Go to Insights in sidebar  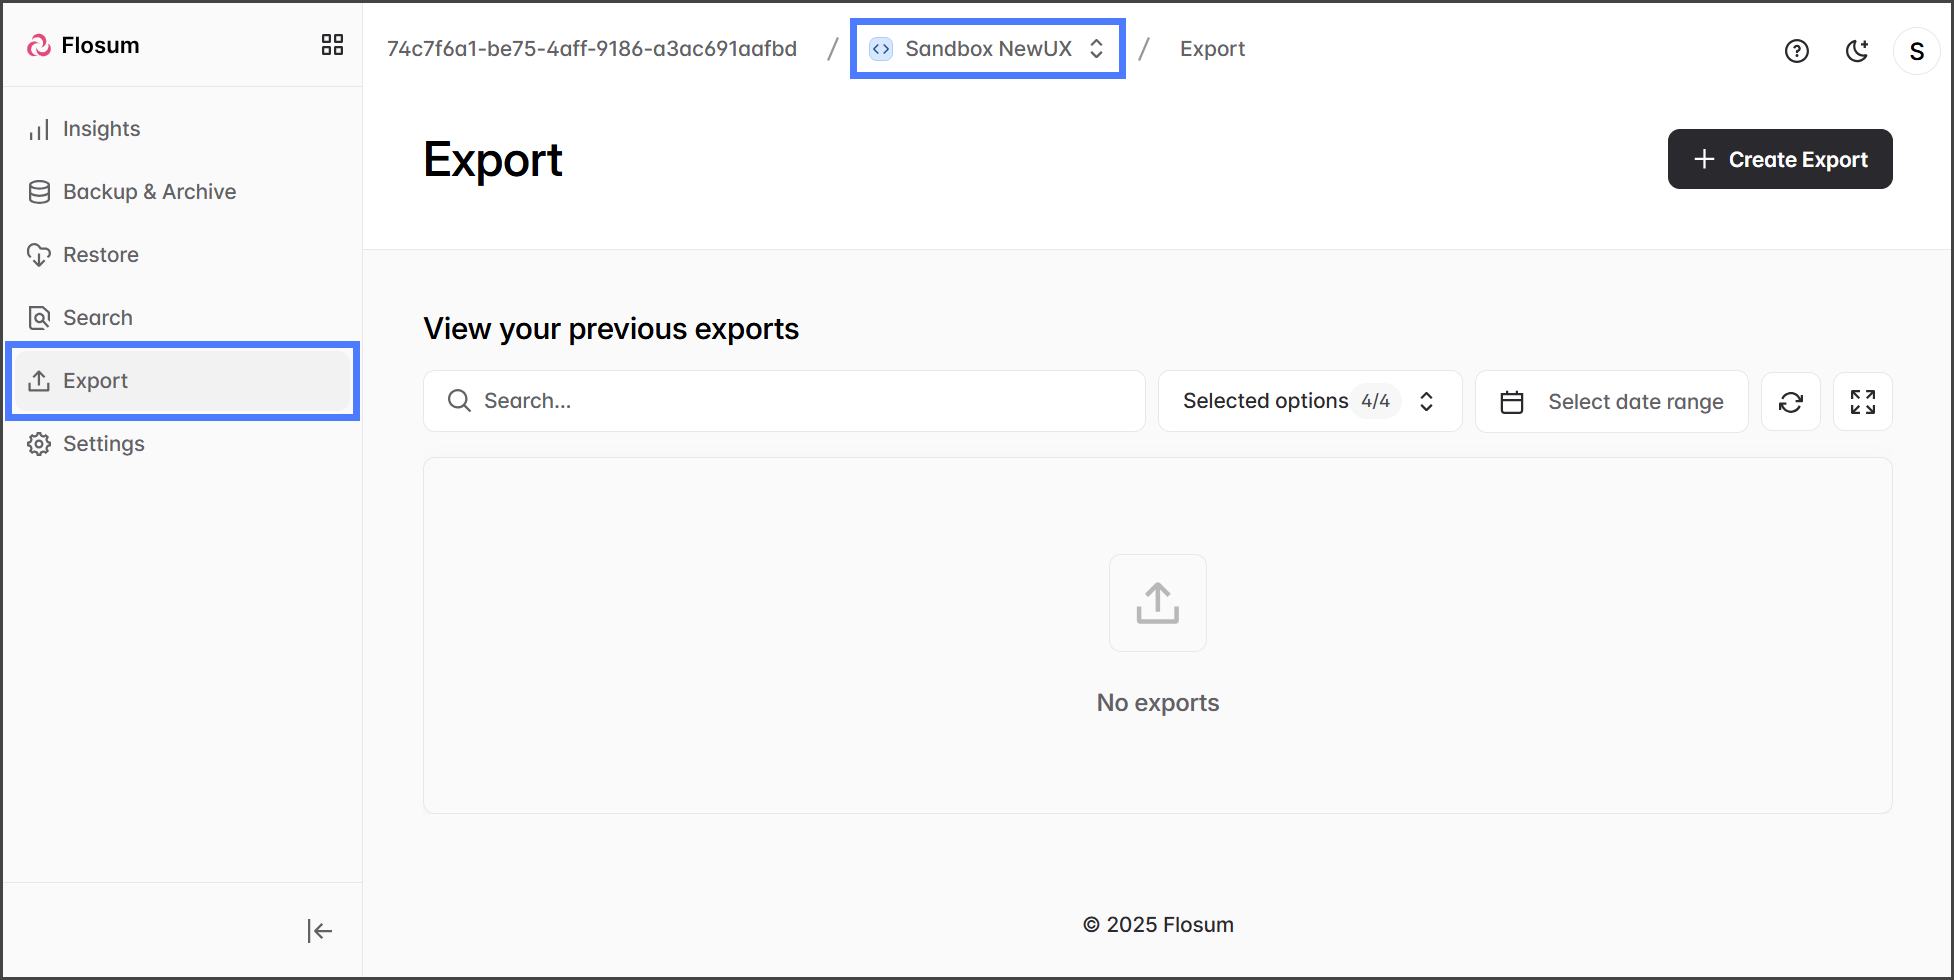(101, 129)
